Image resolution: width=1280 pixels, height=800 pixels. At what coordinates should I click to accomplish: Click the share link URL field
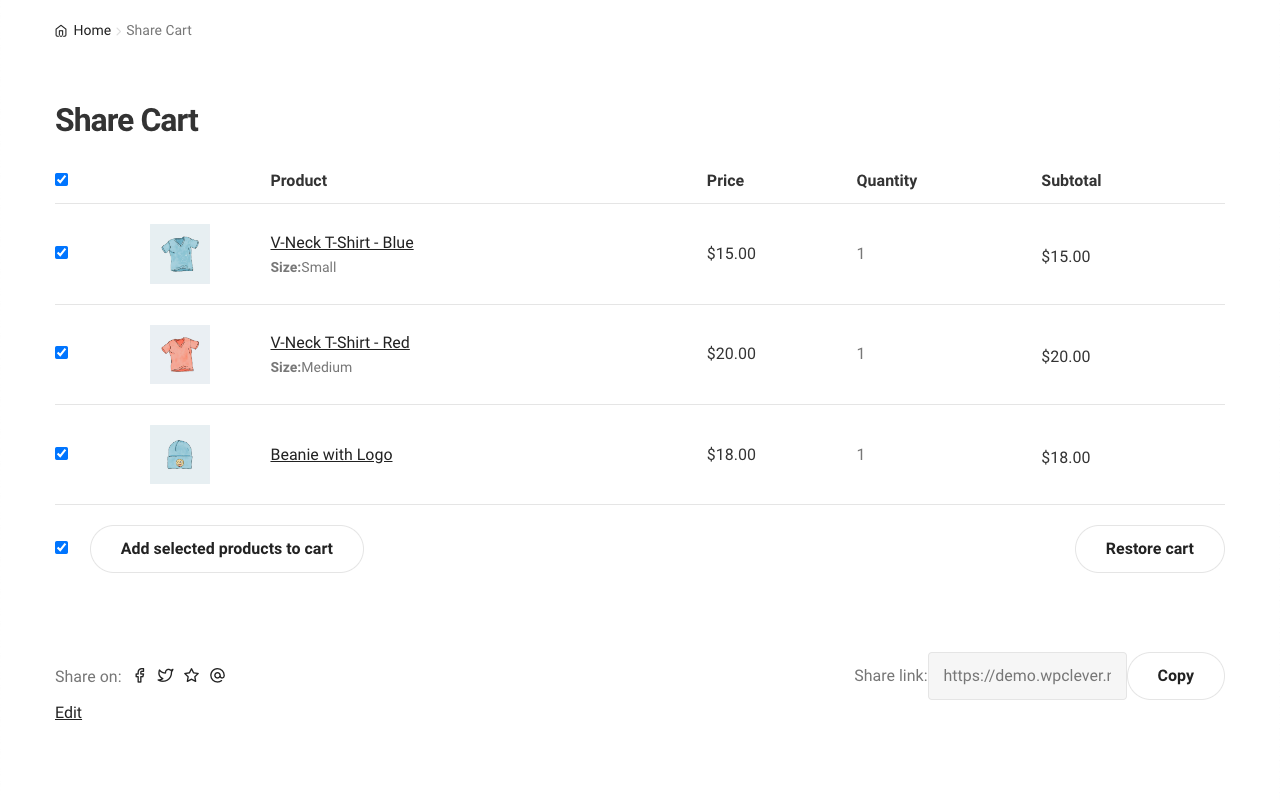point(1027,676)
